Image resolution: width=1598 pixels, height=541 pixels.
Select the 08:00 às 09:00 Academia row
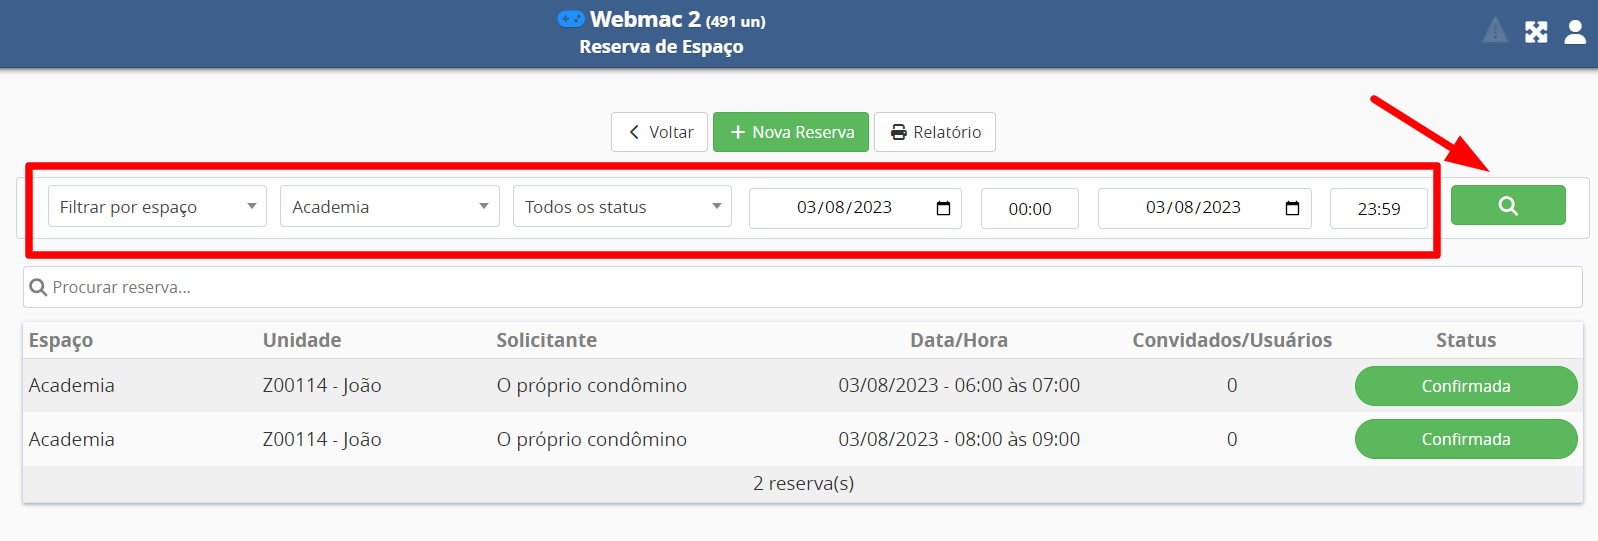pos(600,440)
